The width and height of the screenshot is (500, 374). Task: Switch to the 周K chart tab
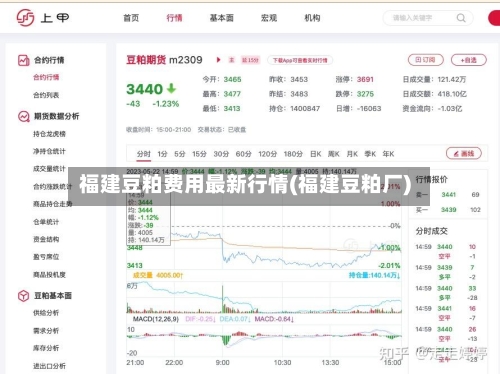334,154
